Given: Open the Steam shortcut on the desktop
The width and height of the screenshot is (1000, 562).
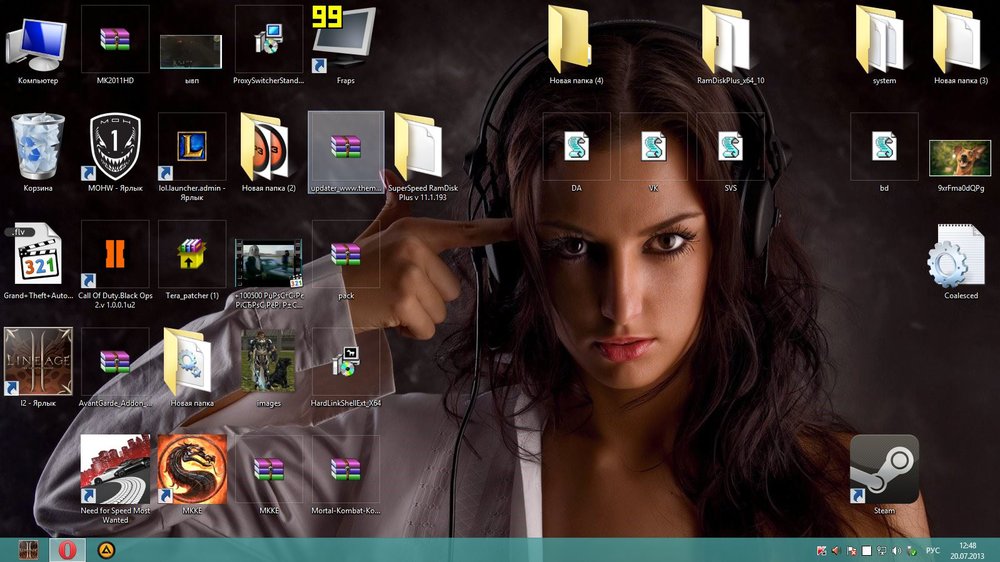Looking at the screenshot, I should [884, 469].
